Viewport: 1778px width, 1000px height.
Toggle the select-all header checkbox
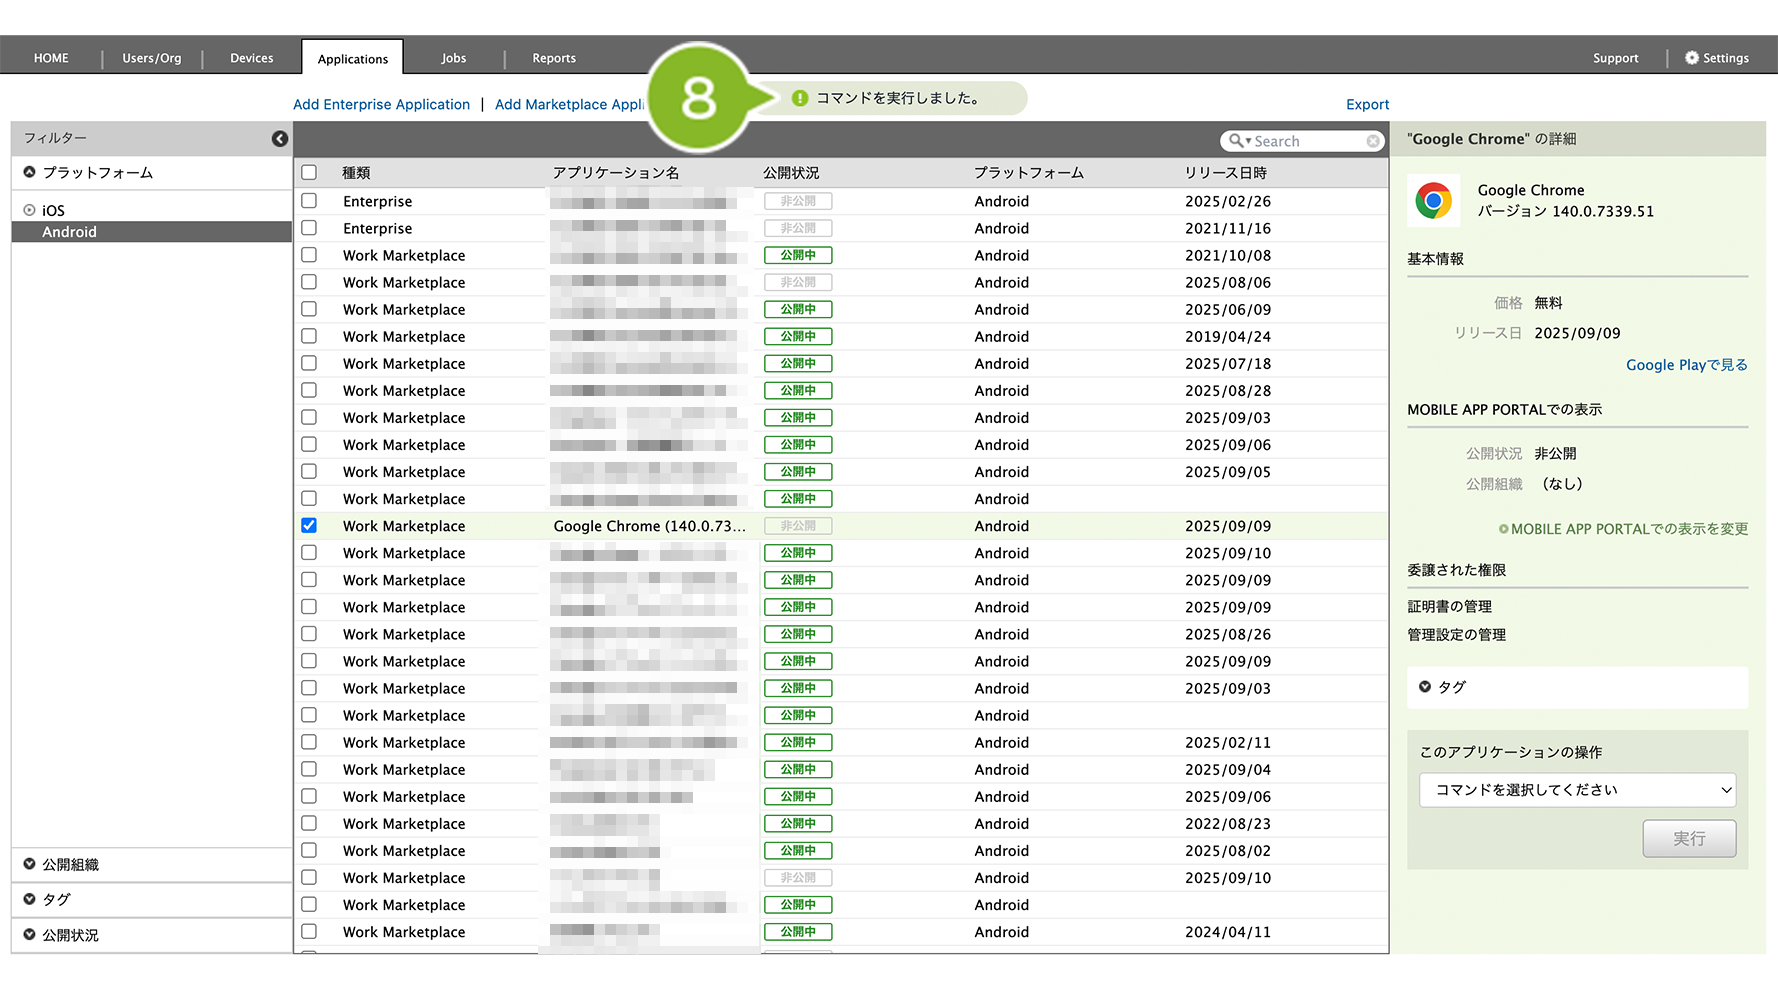309,172
